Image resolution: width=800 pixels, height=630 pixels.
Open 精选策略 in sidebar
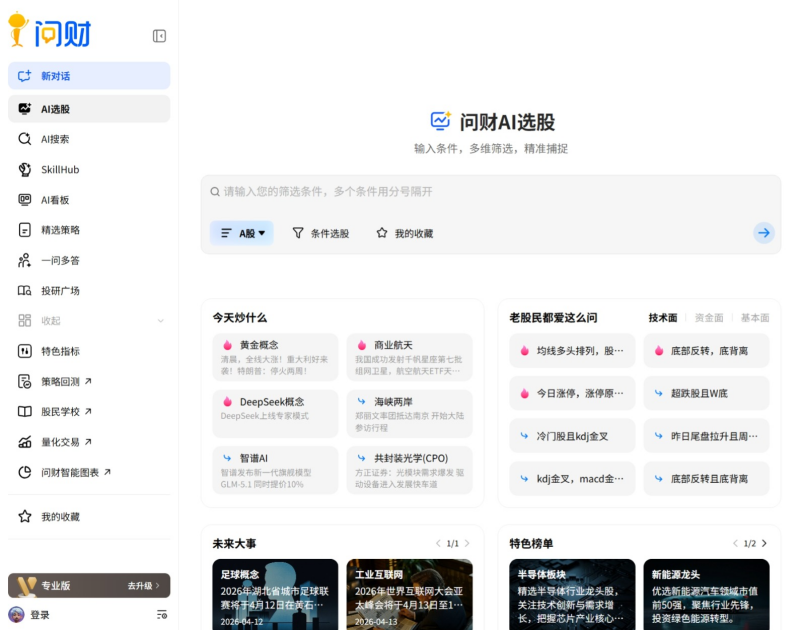coord(60,230)
